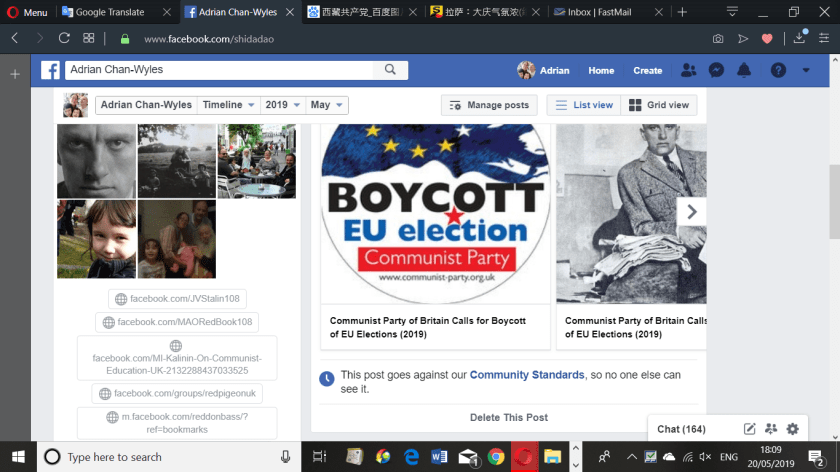Click create group icon in Chat bar
Image resolution: width=840 pixels, height=472 pixels.
point(771,429)
